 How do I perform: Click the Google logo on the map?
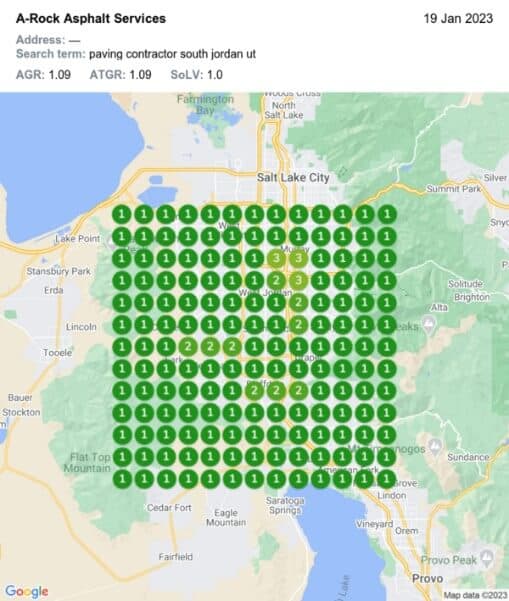pyautogui.click(x=26, y=591)
